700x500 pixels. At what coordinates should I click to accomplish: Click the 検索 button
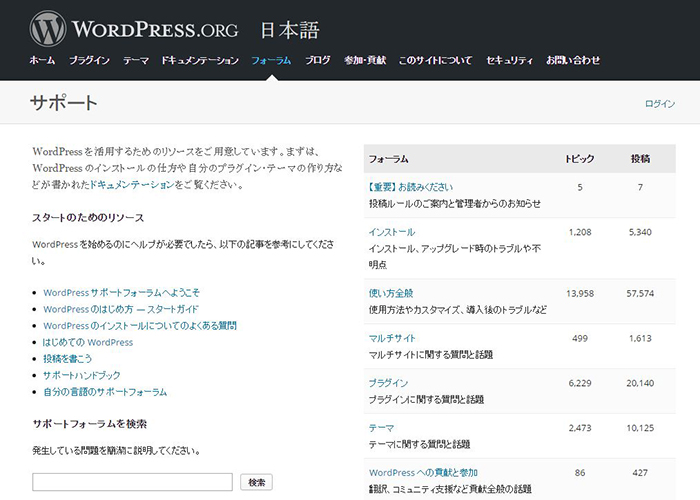[x=256, y=482]
